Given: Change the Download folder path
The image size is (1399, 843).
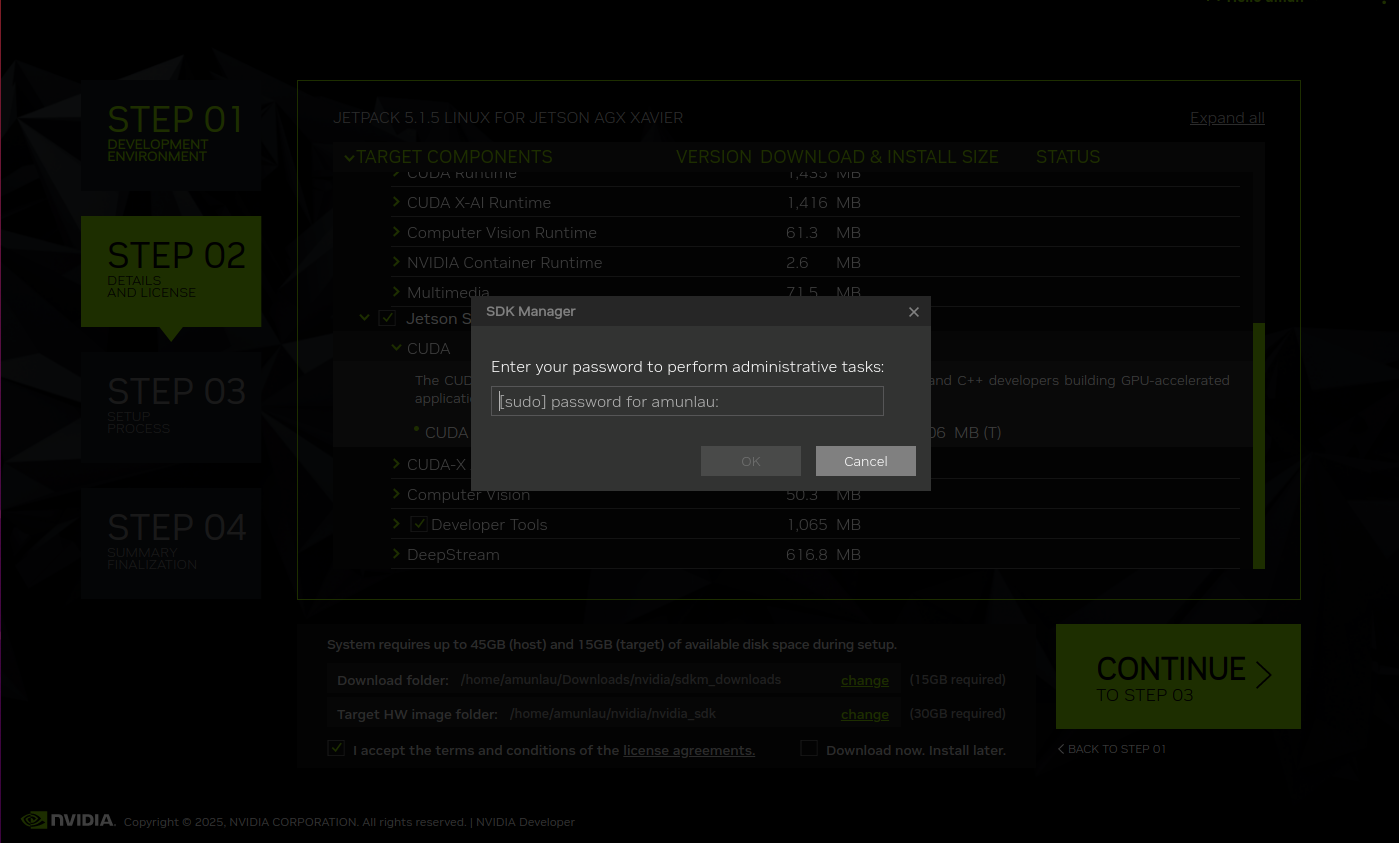Looking at the screenshot, I should pos(865,680).
